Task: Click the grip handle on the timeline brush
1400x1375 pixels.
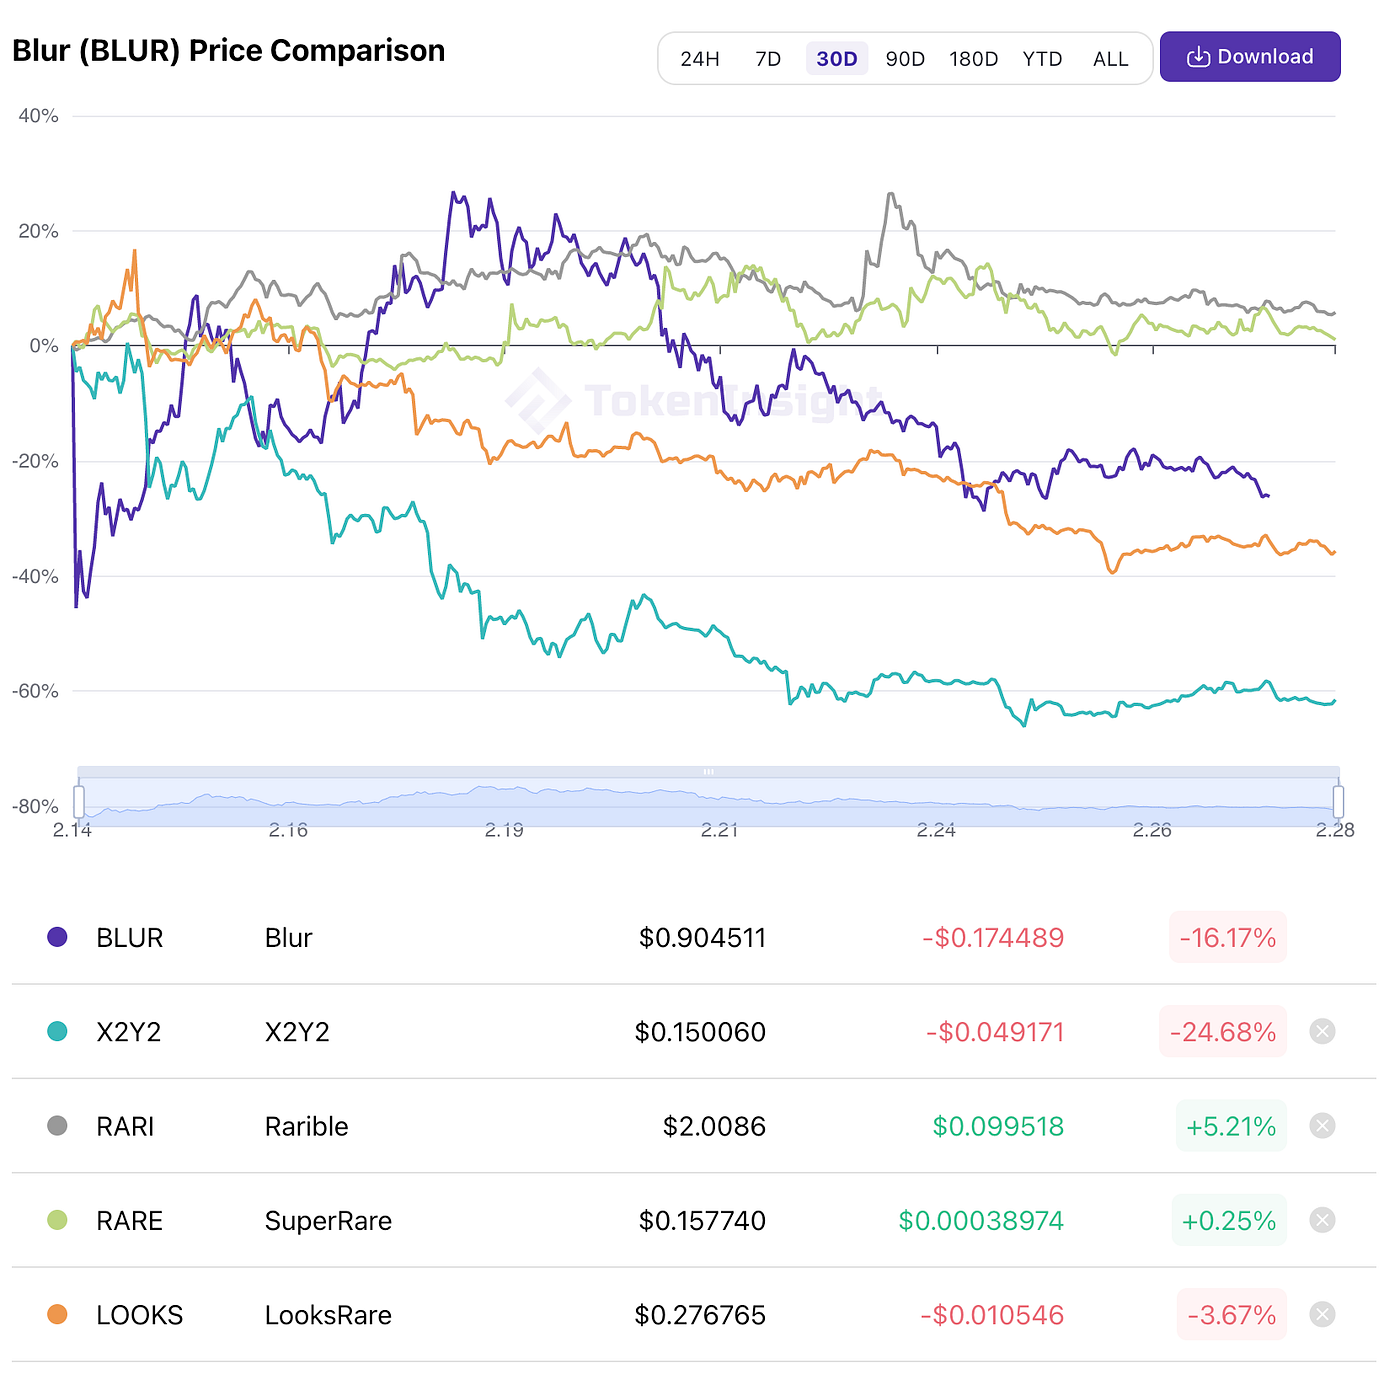Action: pyautogui.click(x=709, y=772)
